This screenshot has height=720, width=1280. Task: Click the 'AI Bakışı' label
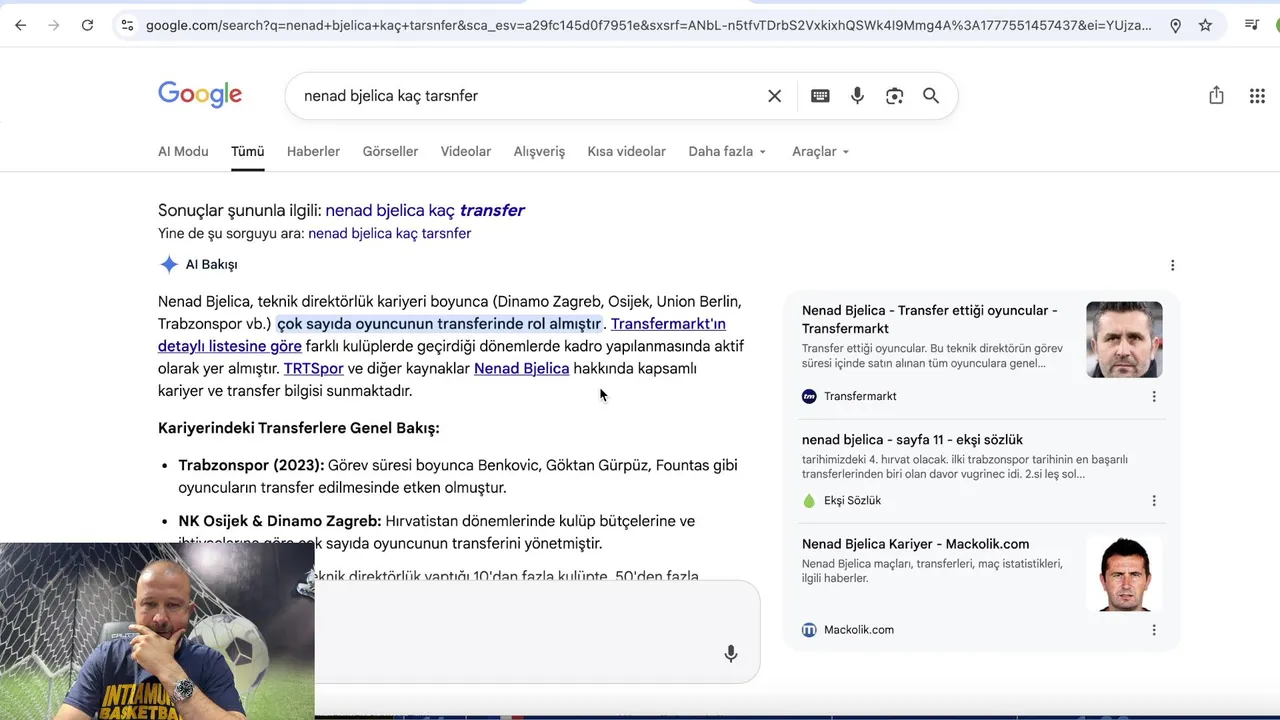coord(211,265)
